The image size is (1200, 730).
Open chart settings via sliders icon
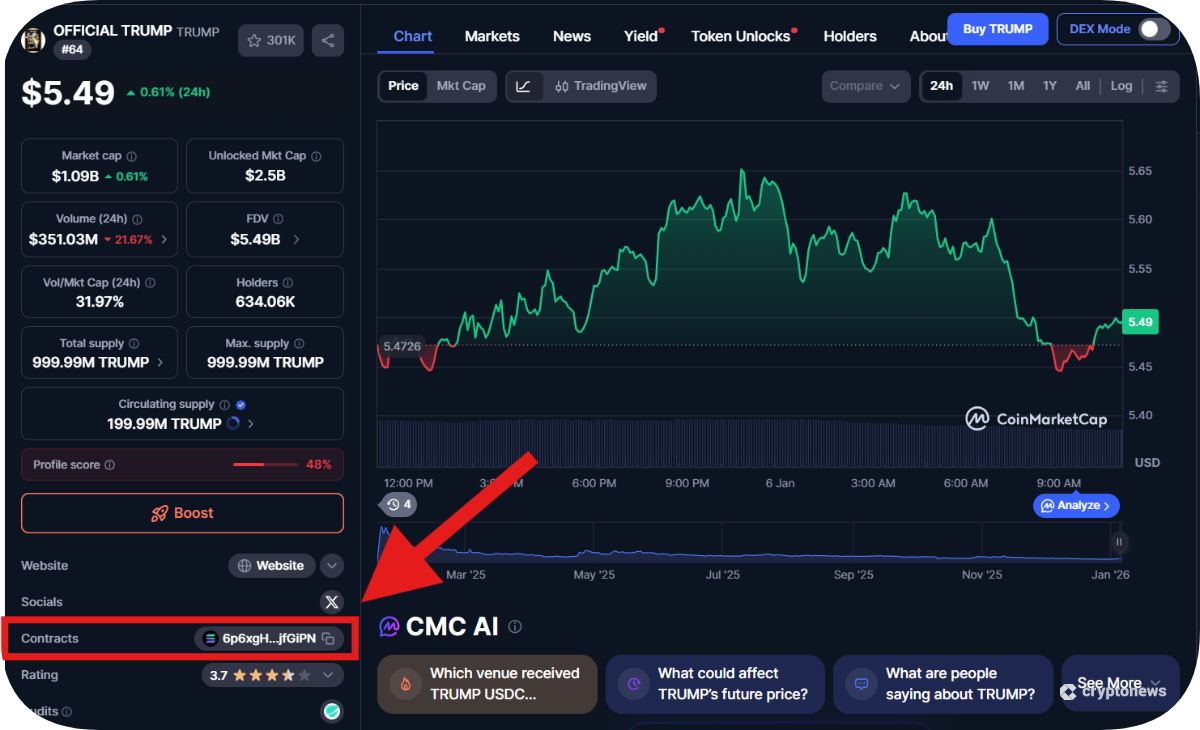point(1161,86)
